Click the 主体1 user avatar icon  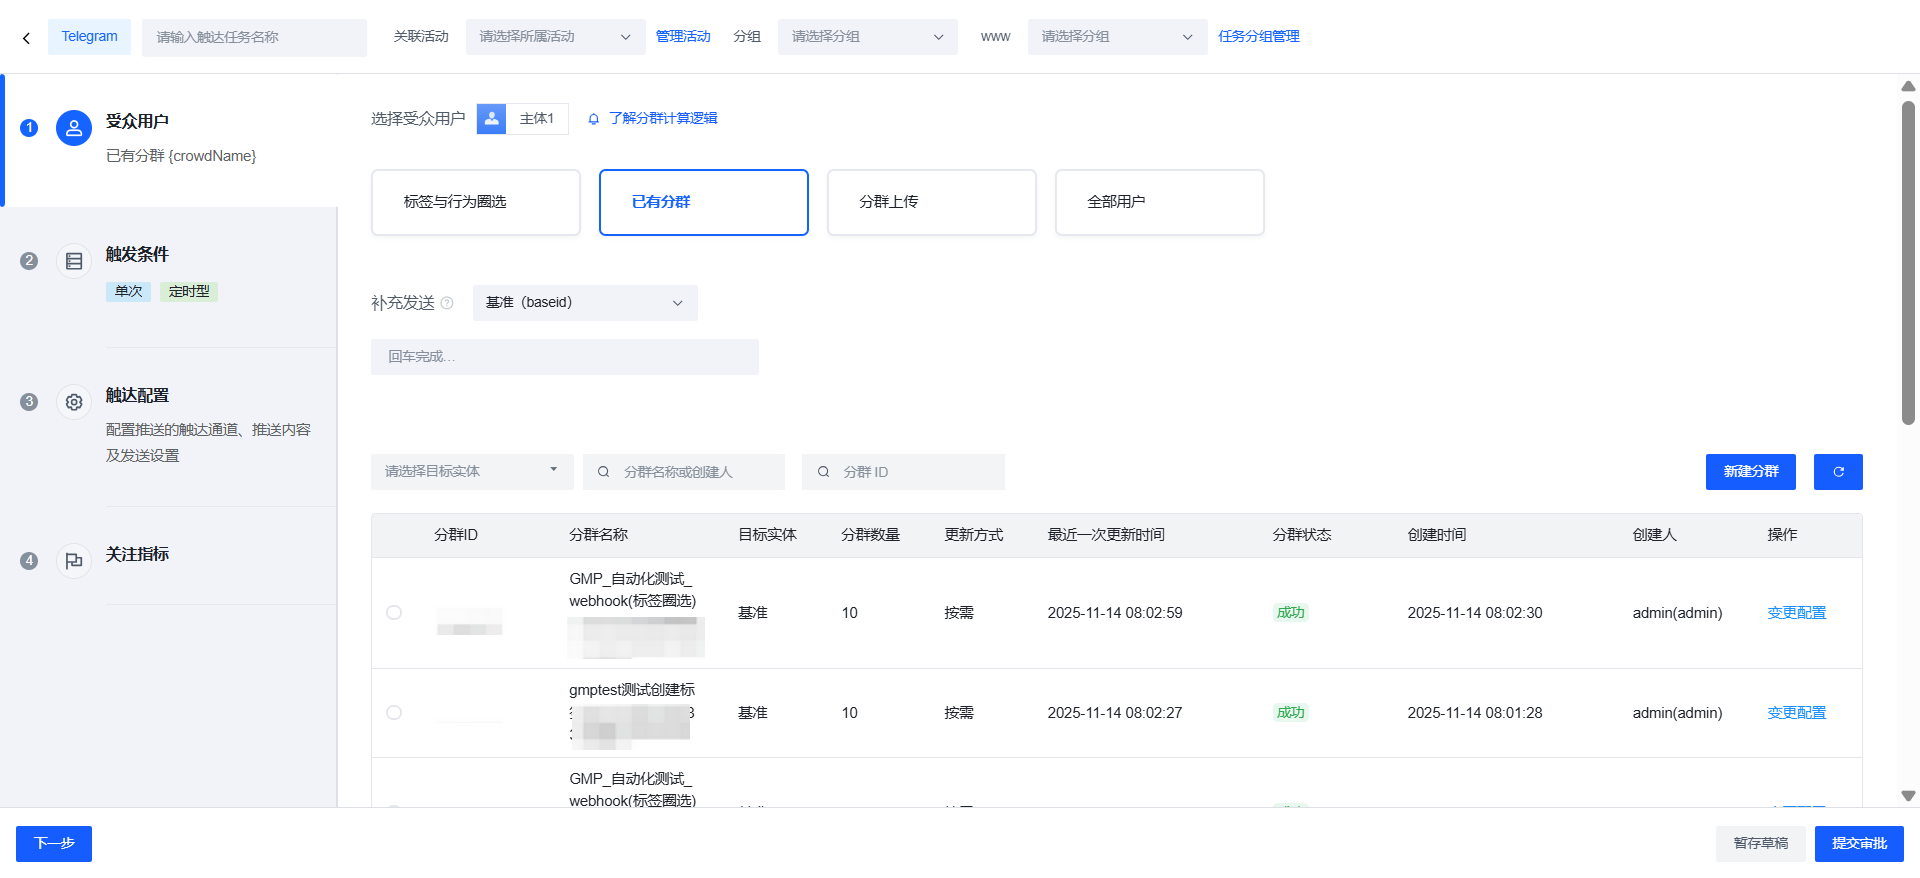491,119
